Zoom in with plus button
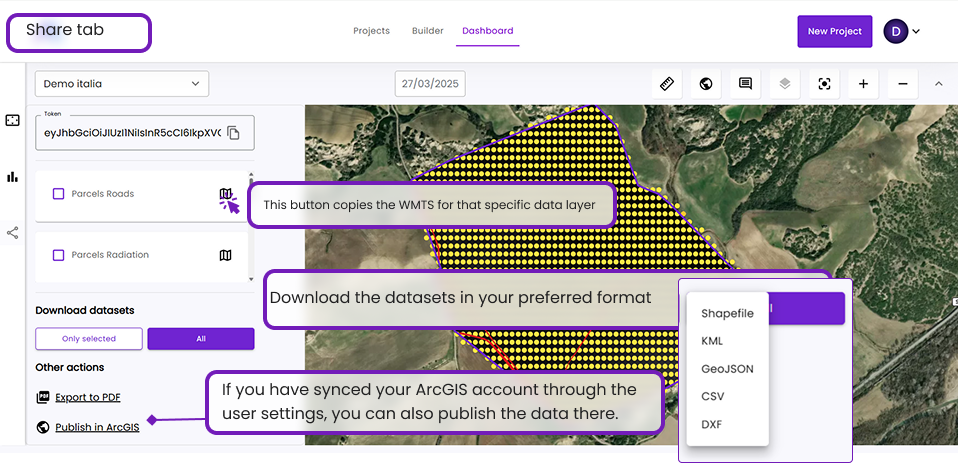958x463 pixels. pos(863,84)
